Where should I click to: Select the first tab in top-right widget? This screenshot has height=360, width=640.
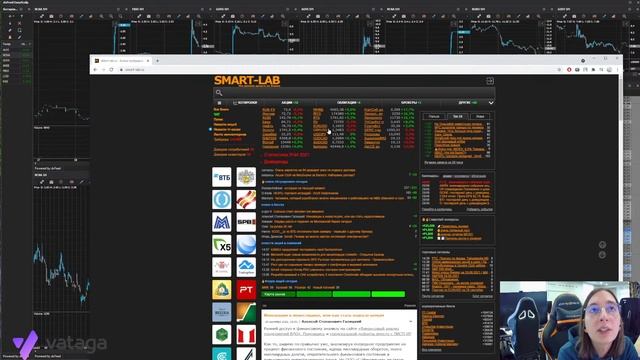(434, 116)
